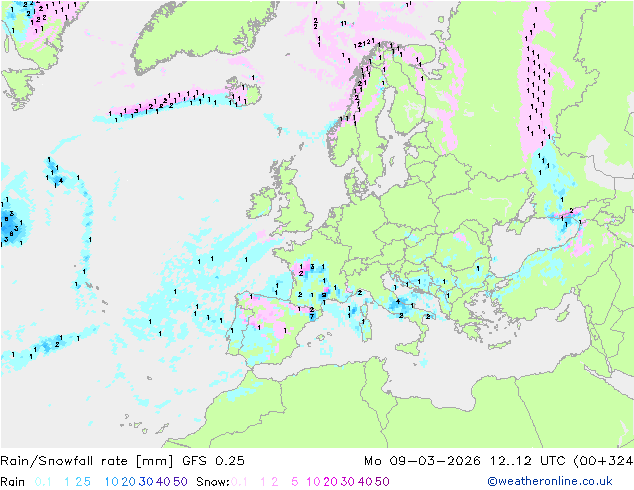Pick the Snow legend value 40
This screenshot has height=490, width=634.
coord(365,482)
